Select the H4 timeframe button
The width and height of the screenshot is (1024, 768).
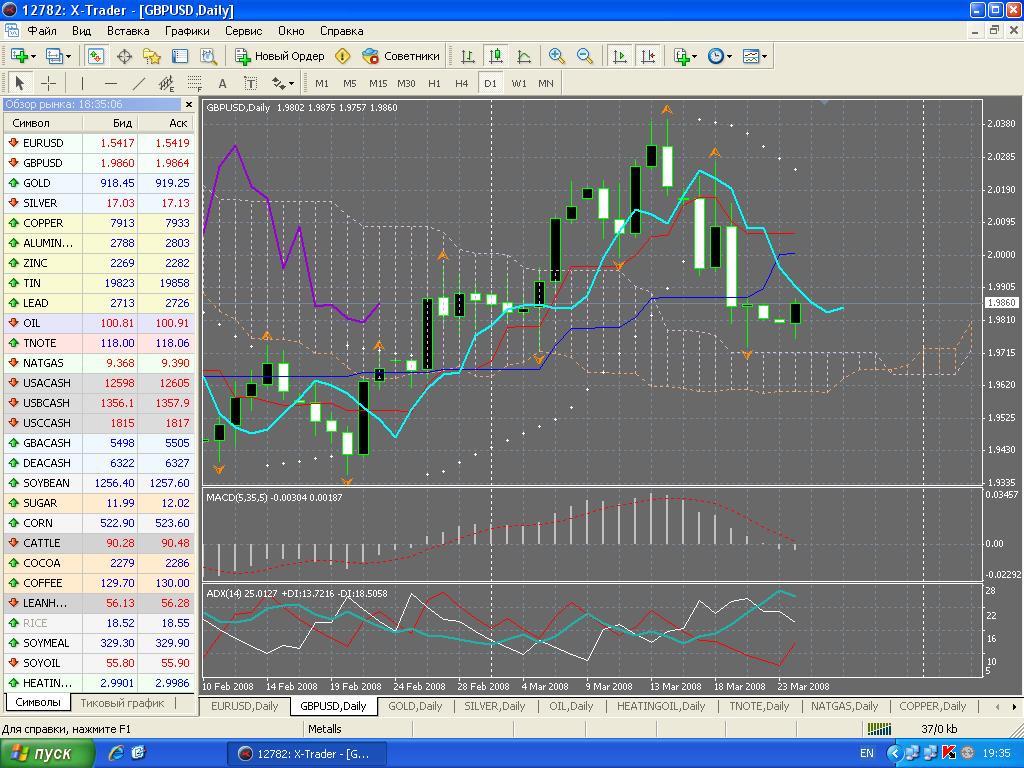[461, 83]
